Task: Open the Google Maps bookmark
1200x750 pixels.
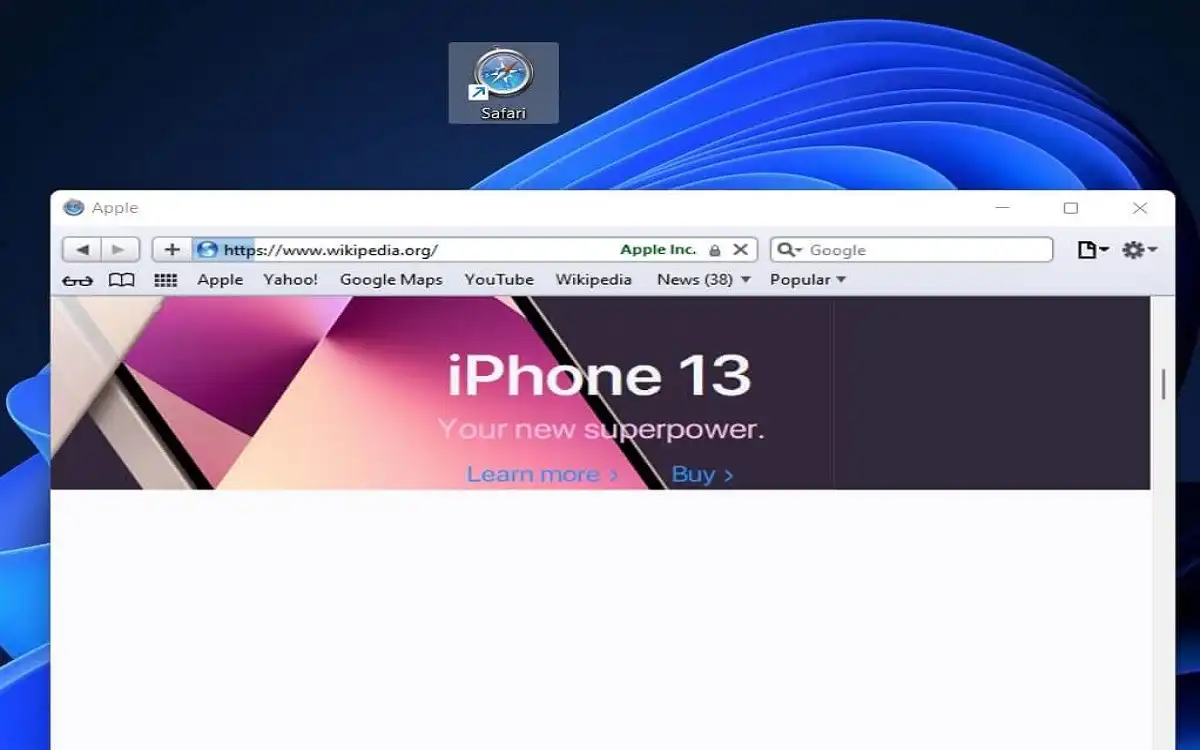Action: click(391, 280)
